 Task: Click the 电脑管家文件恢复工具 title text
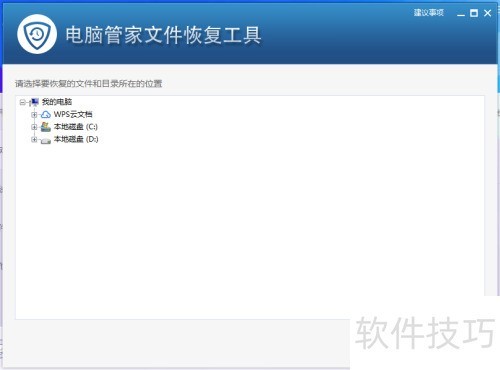[x=163, y=35]
